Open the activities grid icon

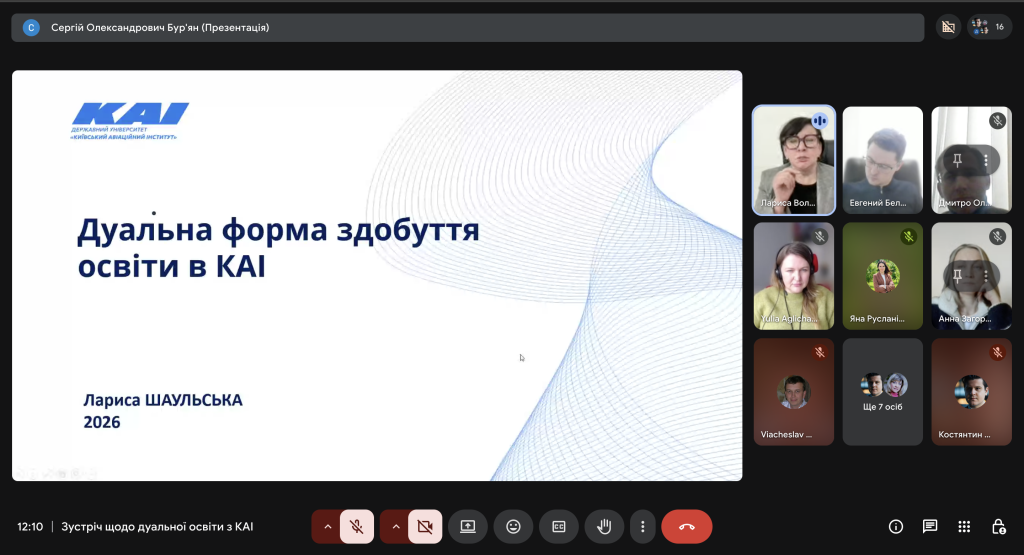964,526
